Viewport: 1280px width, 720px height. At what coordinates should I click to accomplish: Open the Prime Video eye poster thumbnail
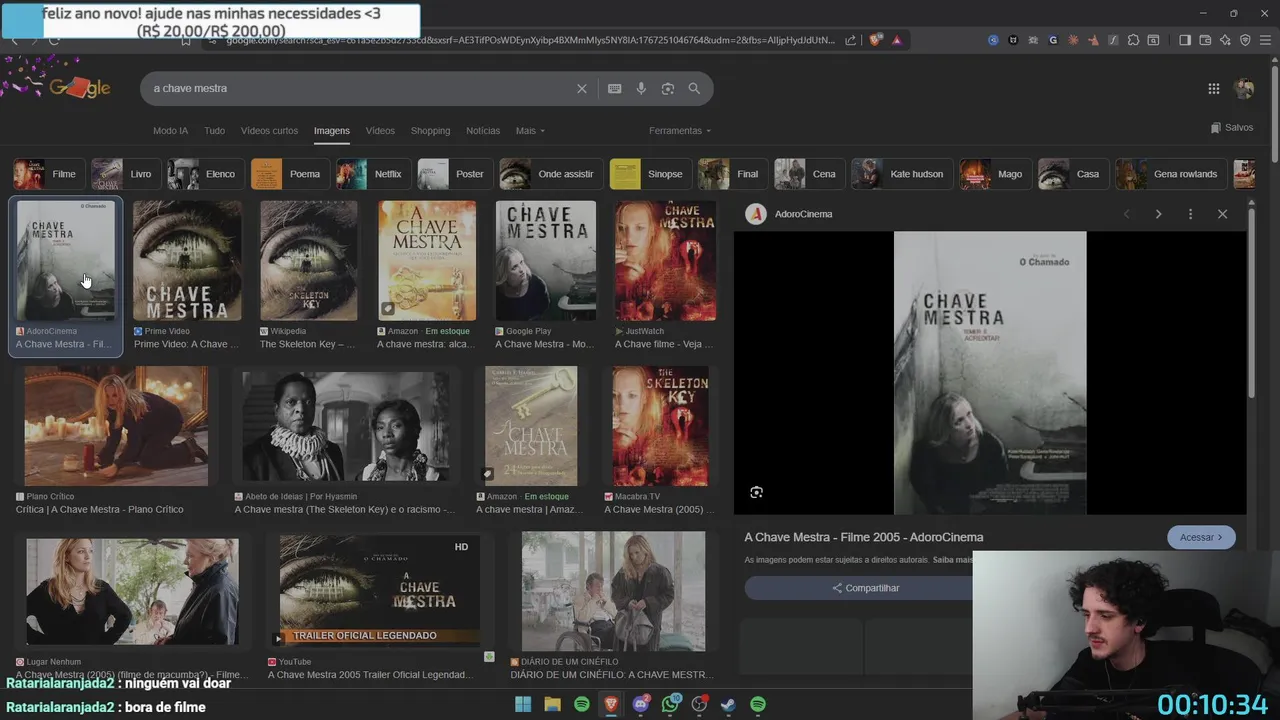[x=187, y=260]
